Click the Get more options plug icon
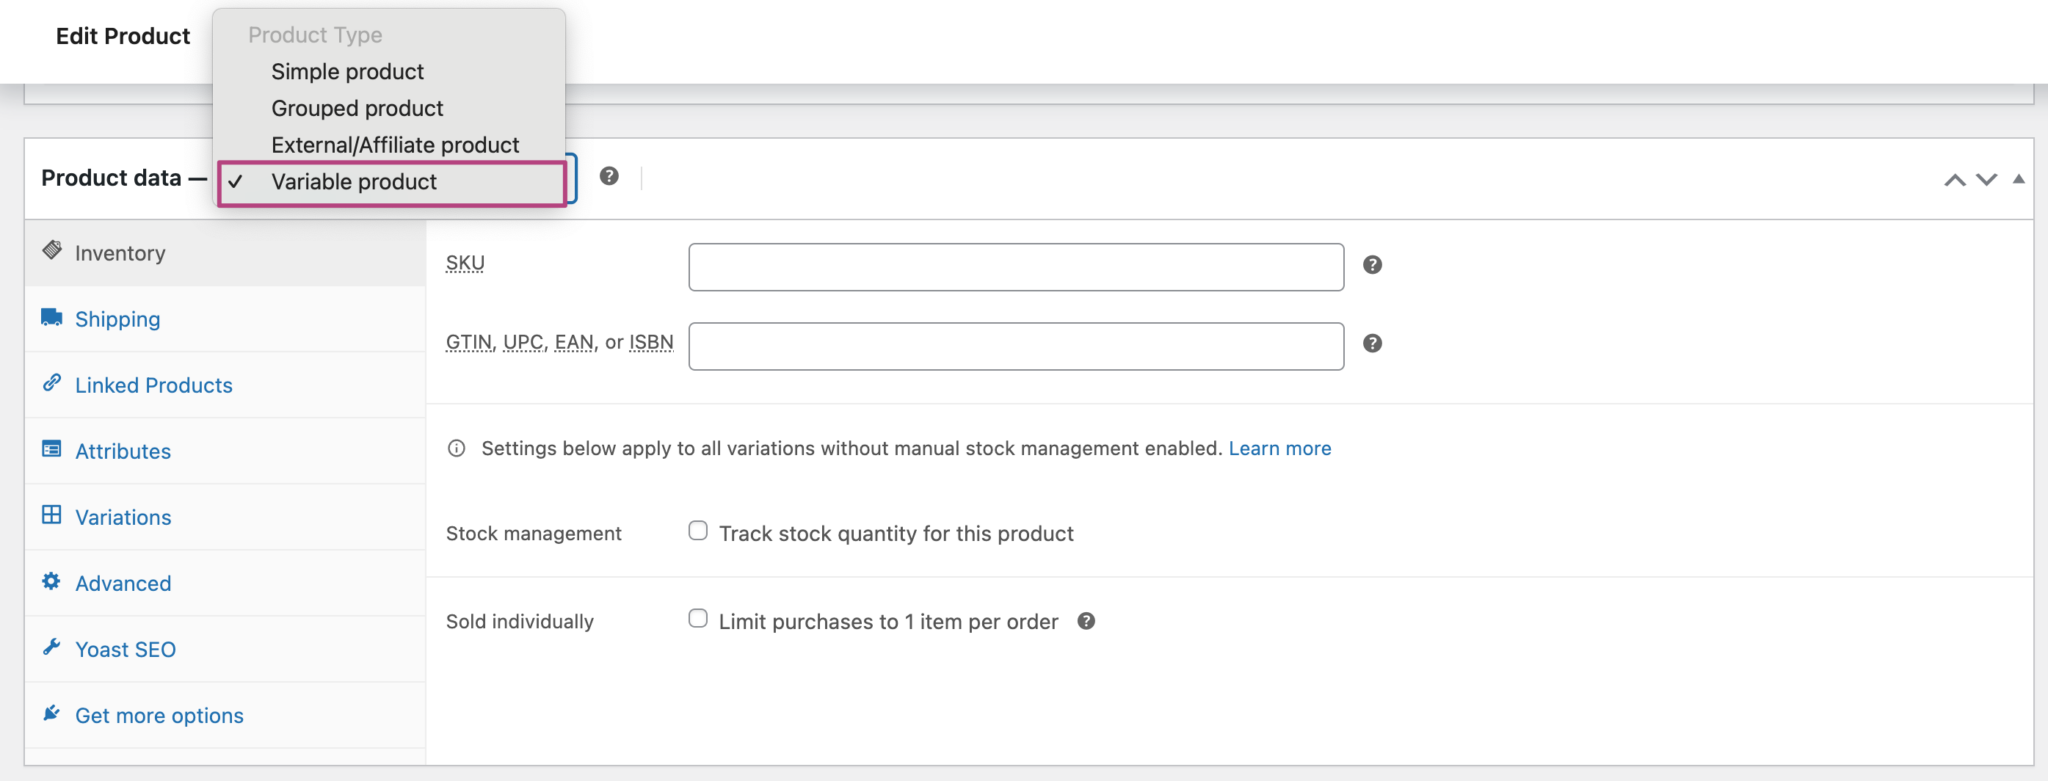 (x=52, y=713)
